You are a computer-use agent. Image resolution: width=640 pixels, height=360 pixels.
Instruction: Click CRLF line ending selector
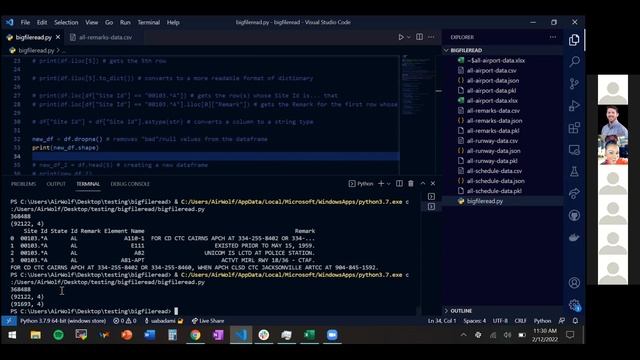pos(520,321)
